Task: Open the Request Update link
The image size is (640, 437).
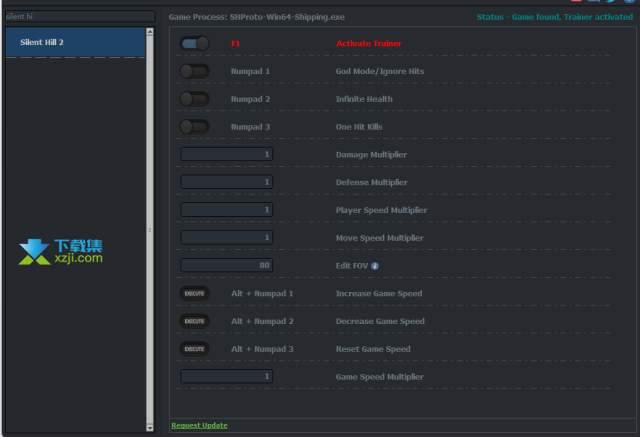Action: (199, 425)
